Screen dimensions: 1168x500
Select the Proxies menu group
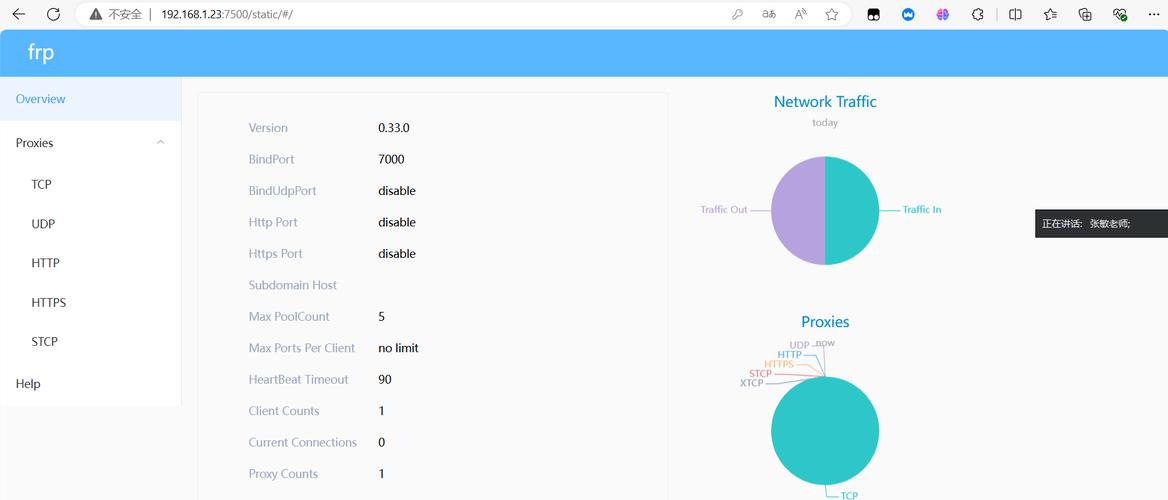(90, 142)
